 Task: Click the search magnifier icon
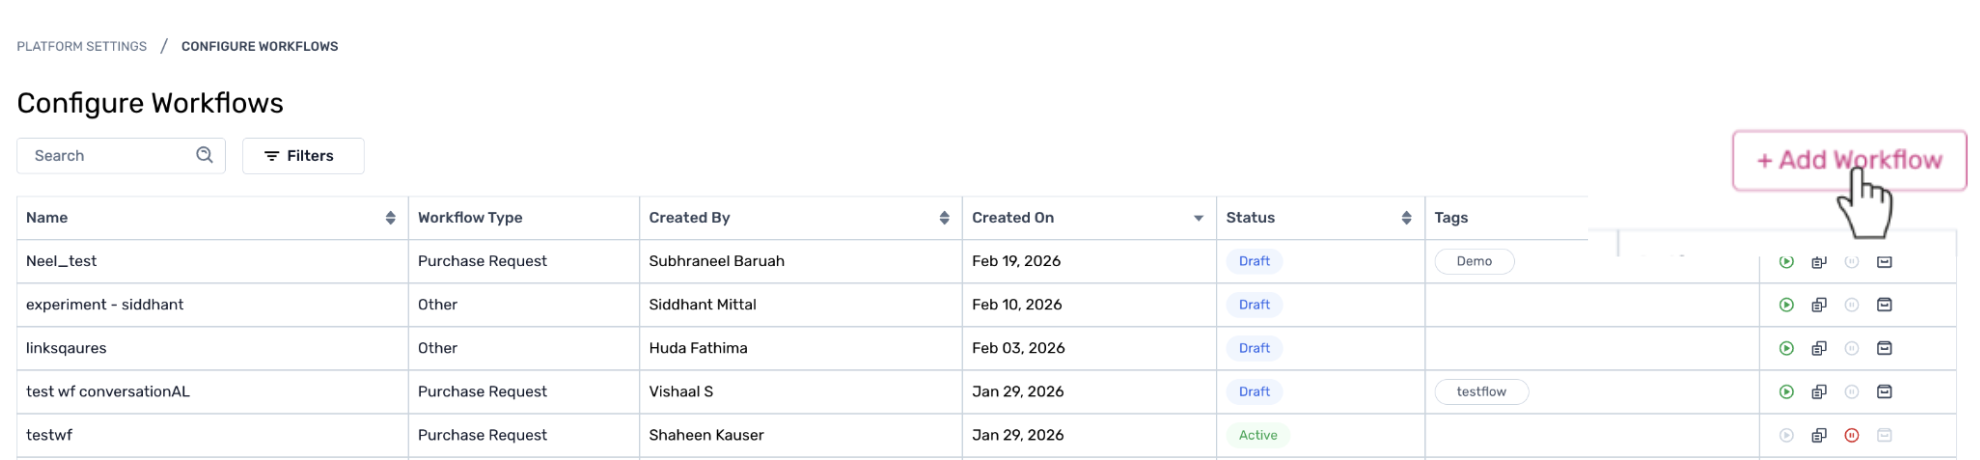pyautogui.click(x=205, y=155)
